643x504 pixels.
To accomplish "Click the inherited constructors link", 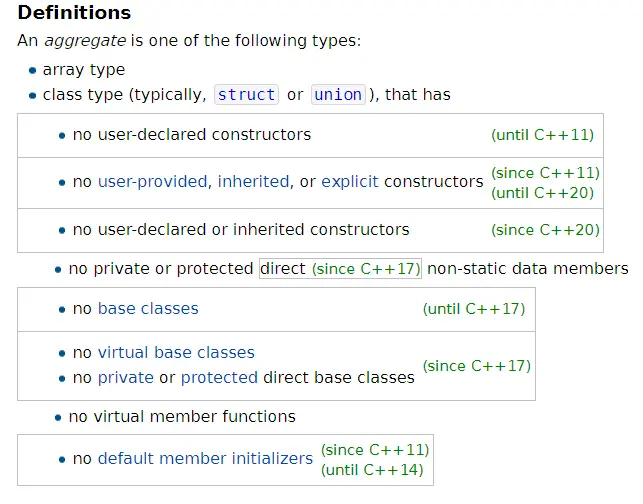I will [x=253, y=182].
